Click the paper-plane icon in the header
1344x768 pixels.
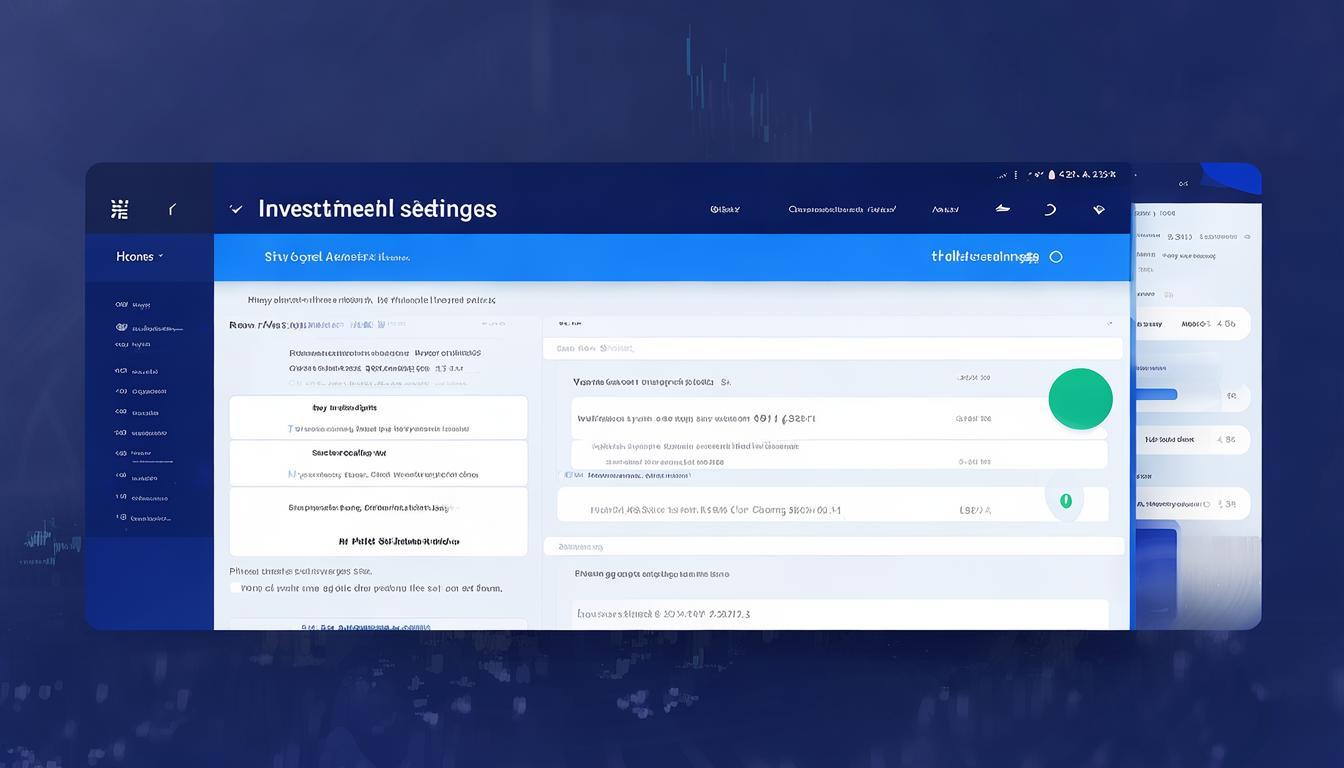pos(1002,209)
